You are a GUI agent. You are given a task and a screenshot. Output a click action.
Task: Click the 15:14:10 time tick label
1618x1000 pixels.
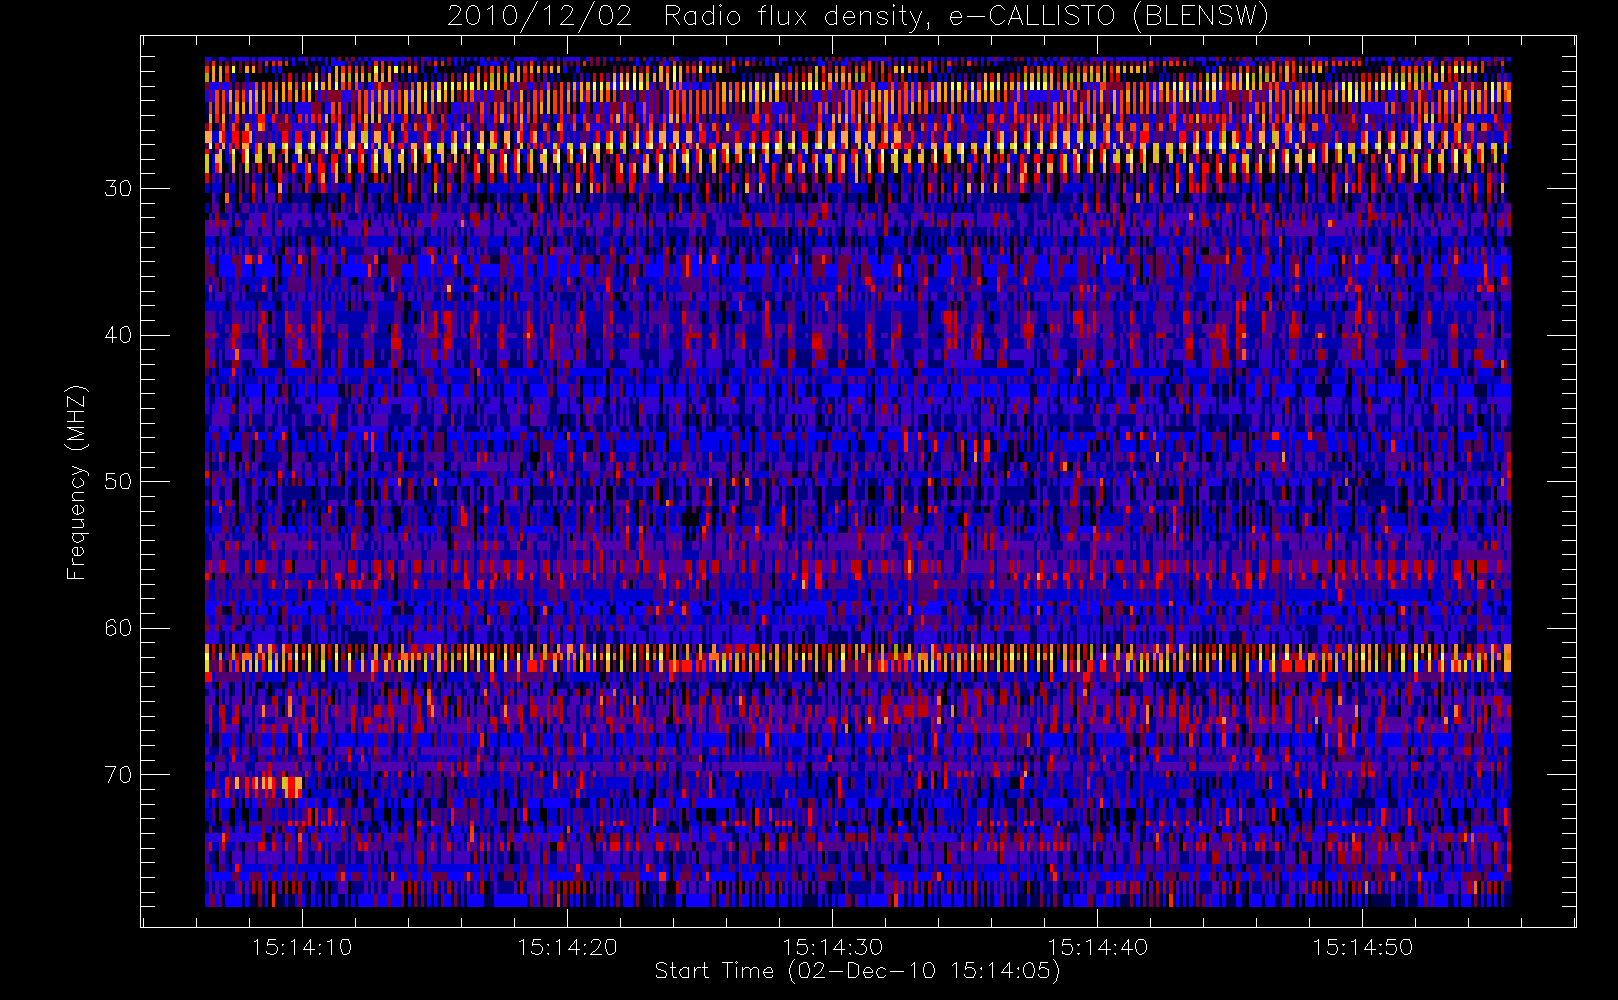(x=302, y=947)
